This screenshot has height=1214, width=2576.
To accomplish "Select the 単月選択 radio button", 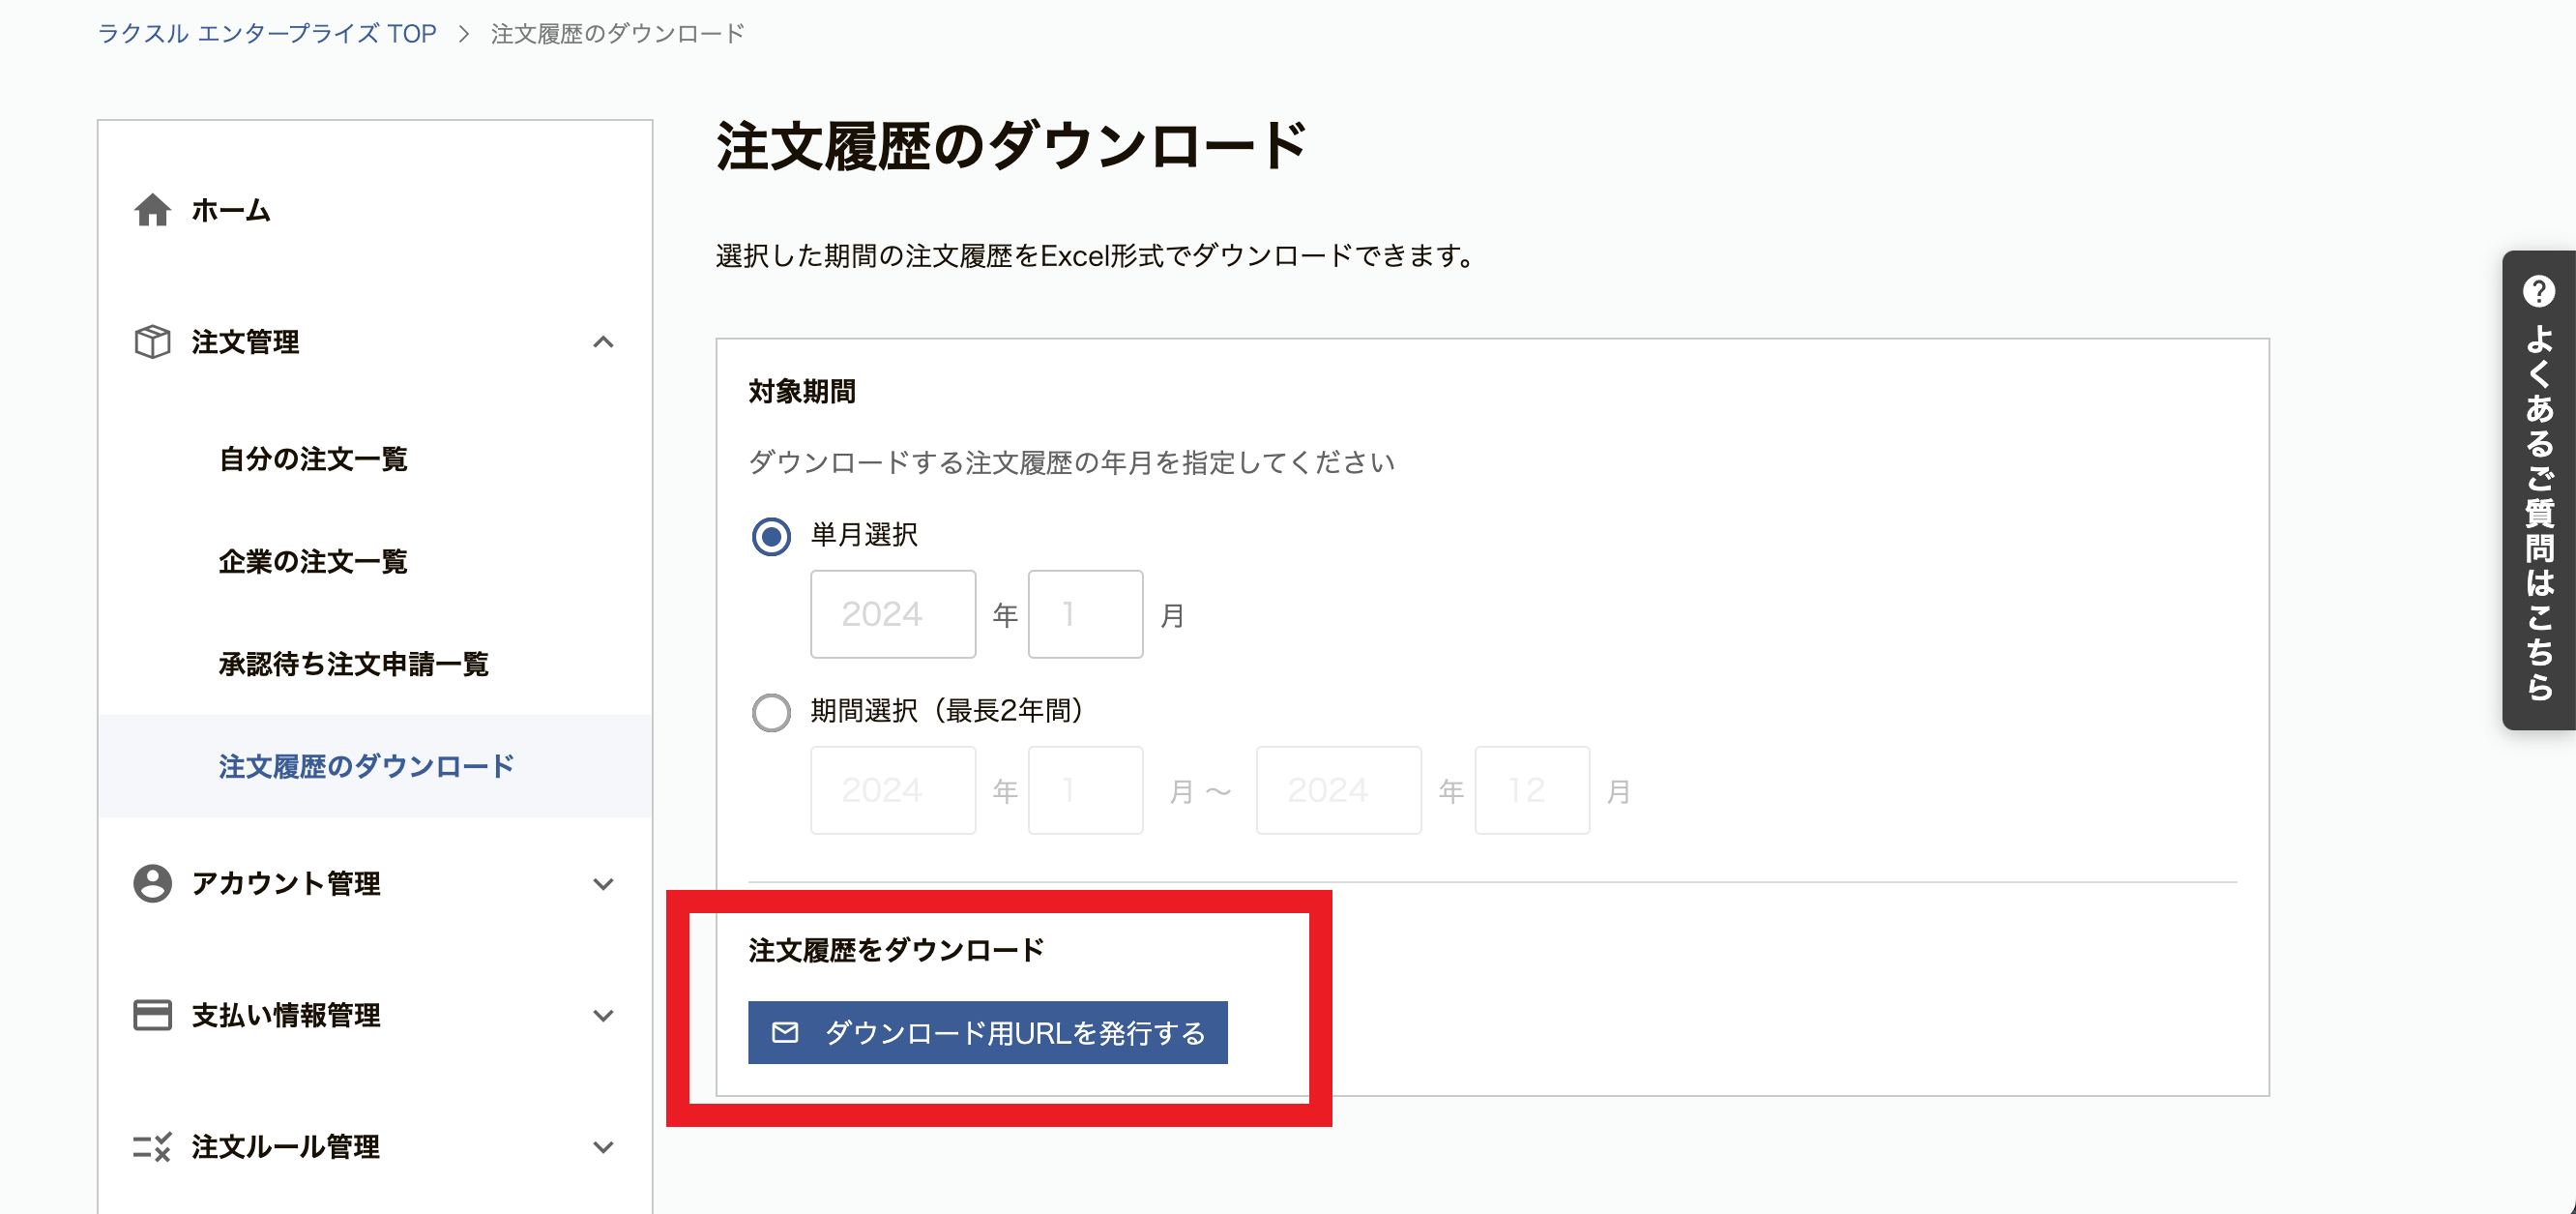I will coord(771,536).
